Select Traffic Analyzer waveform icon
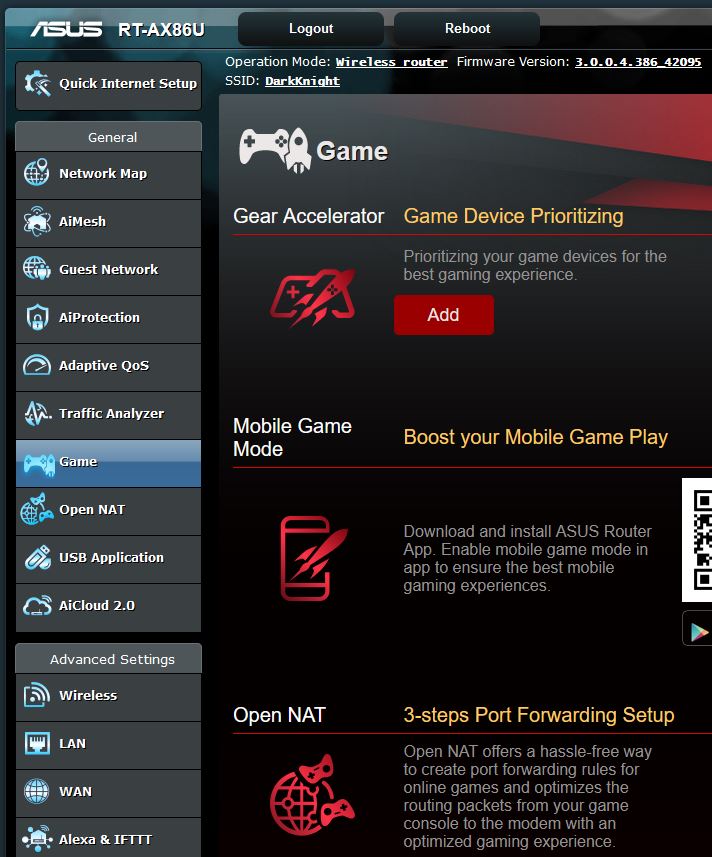This screenshot has width=712, height=857. 37,413
